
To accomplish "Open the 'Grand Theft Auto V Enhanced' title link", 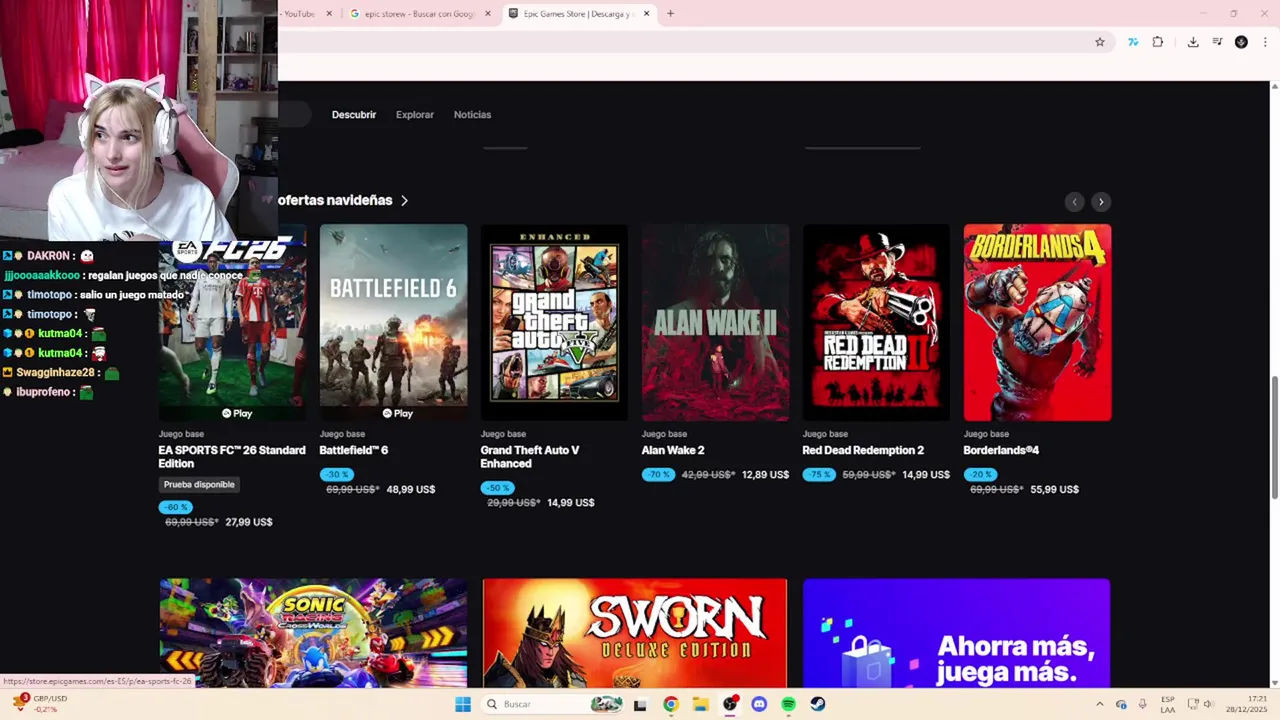I will pos(530,457).
